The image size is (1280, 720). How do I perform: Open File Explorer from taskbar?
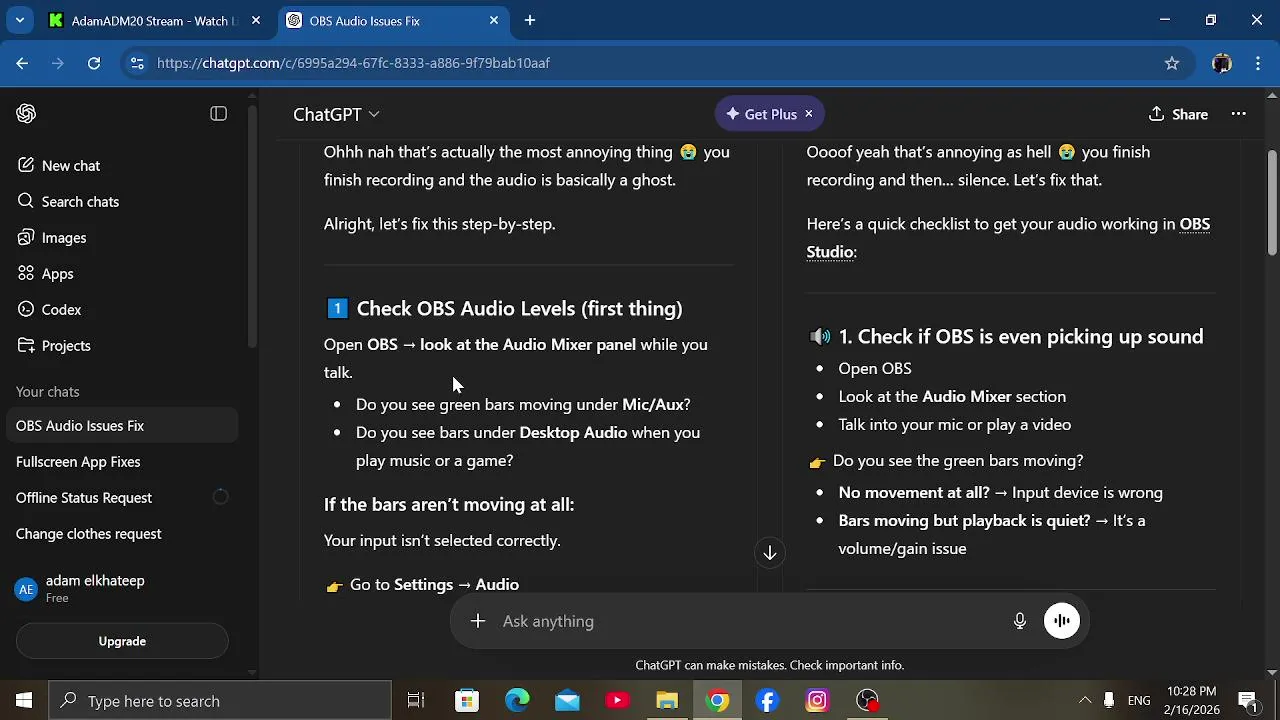(667, 701)
